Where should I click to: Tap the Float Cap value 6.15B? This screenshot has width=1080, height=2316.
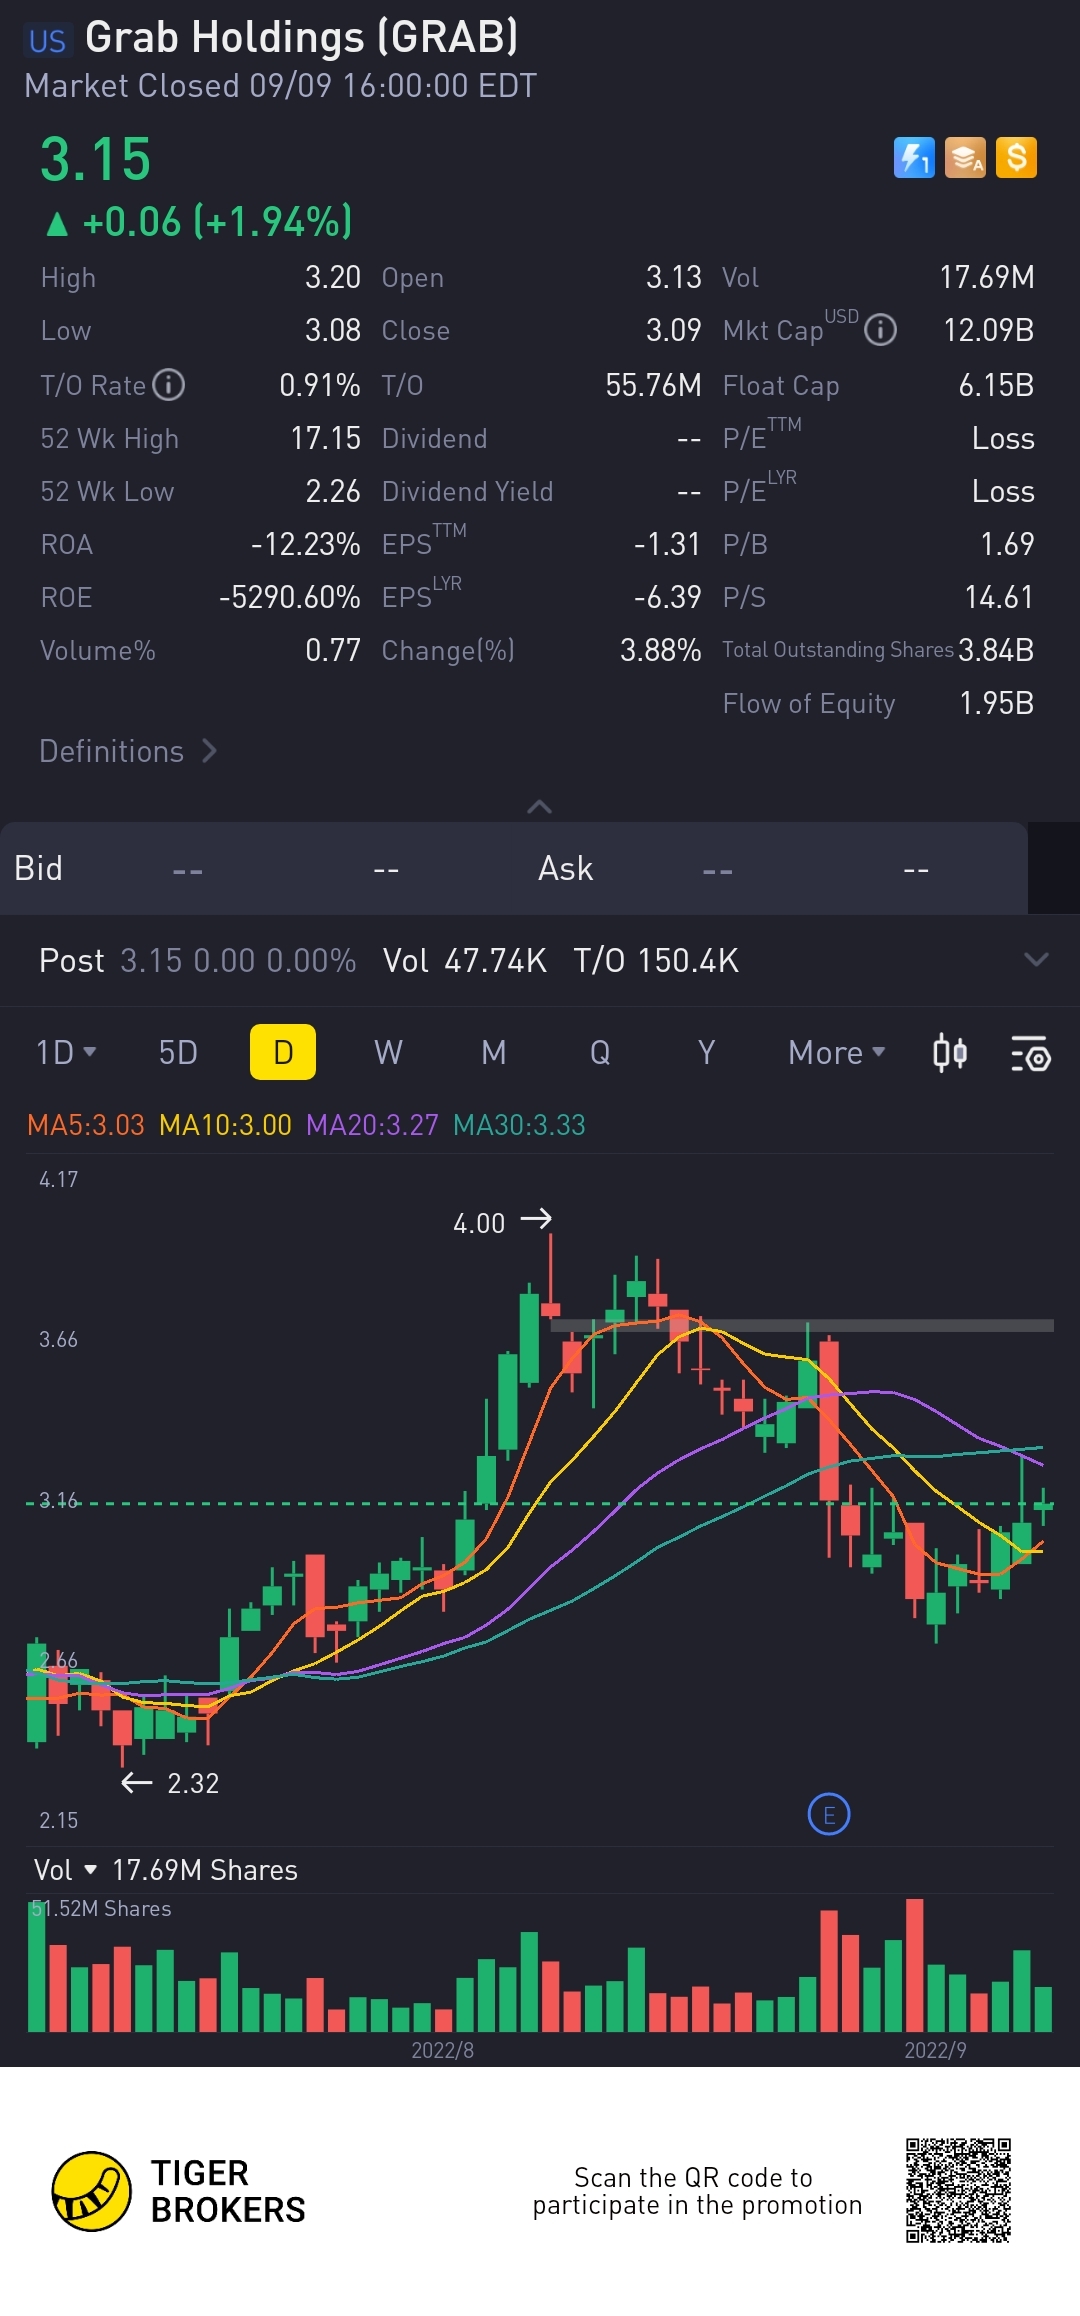[996, 385]
